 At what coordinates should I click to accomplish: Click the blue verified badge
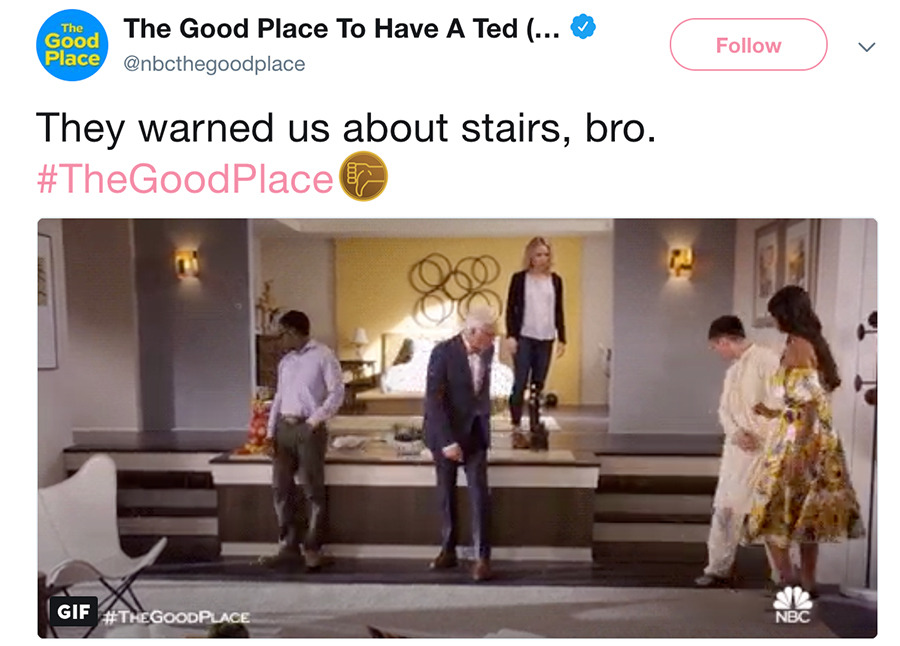tap(583, 27)
